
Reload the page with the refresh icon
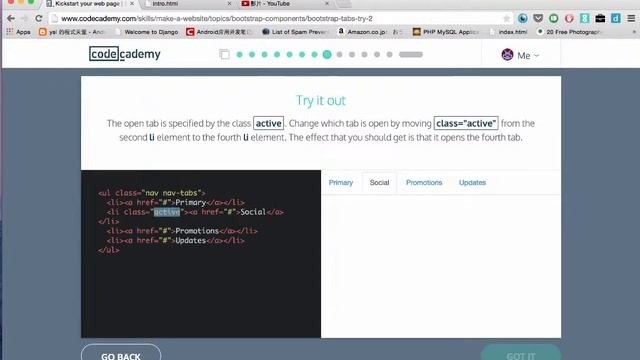click(x=38, y=18)
